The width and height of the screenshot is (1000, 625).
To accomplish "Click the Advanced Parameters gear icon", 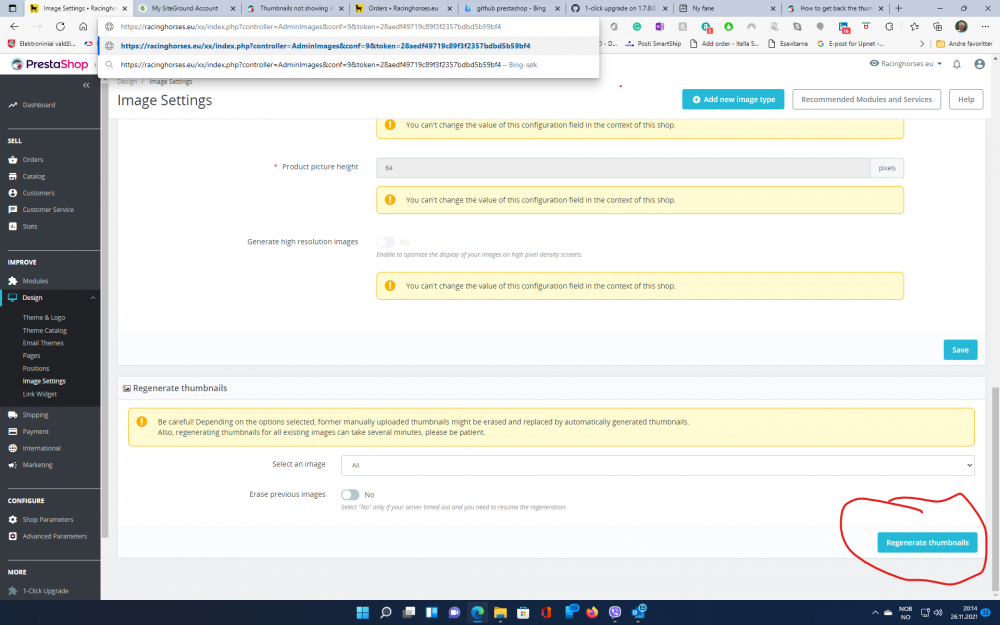I will coord(13,536).
